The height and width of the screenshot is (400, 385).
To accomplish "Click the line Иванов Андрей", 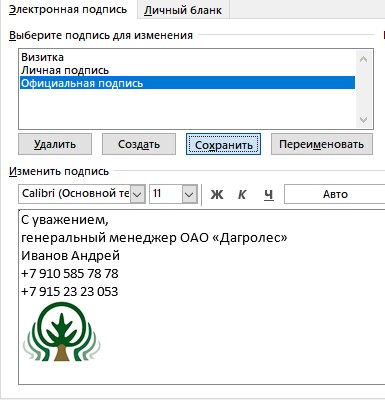I will pyautogui.click(x=70, y=256).
